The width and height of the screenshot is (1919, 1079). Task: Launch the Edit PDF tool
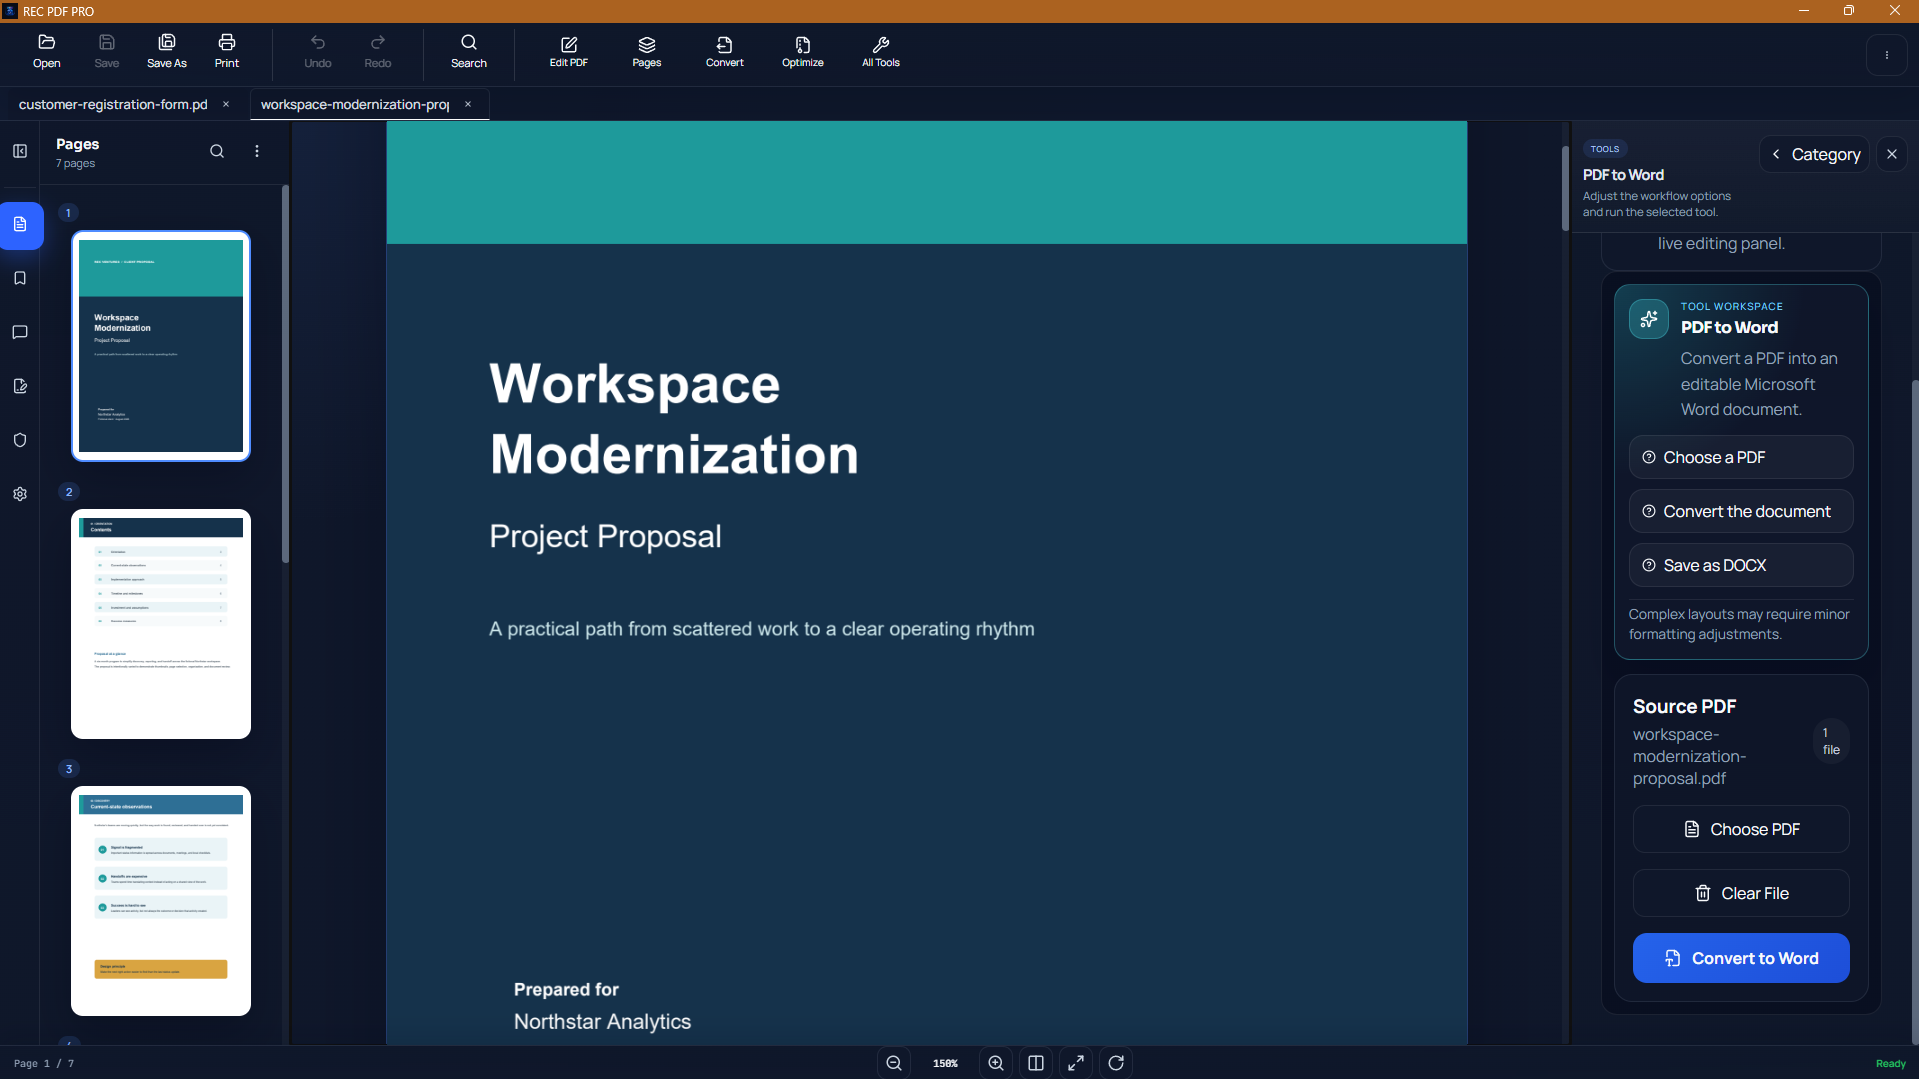coord(569,52)
